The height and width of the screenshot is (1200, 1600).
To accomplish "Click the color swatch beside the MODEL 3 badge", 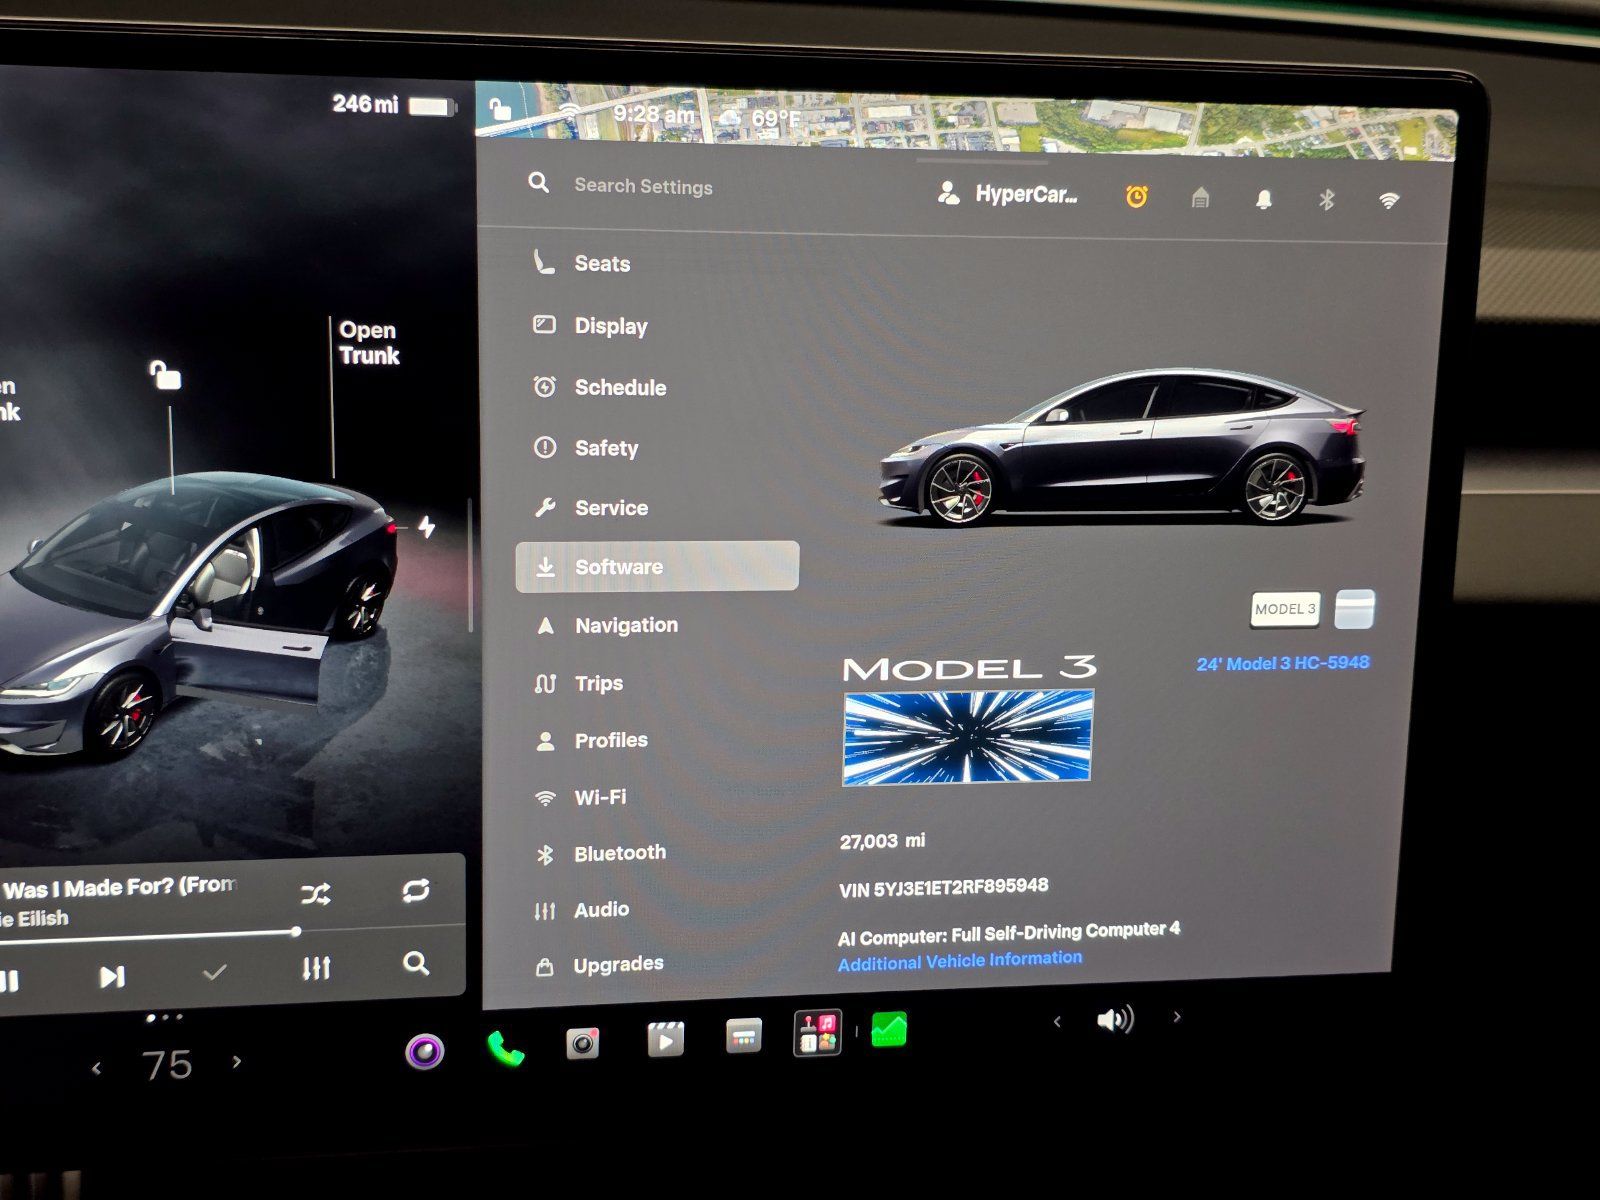I will click(x=1355, y=609).
